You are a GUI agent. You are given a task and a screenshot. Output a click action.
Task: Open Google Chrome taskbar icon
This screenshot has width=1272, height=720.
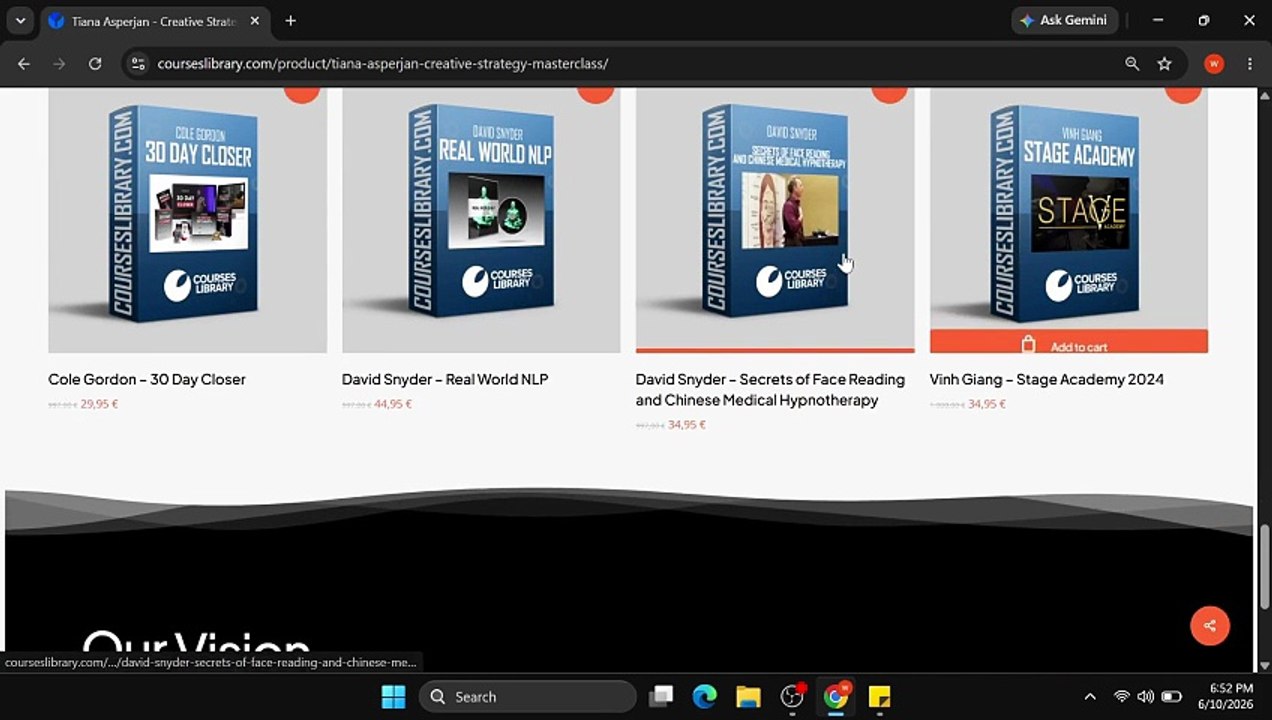[836, 696]
